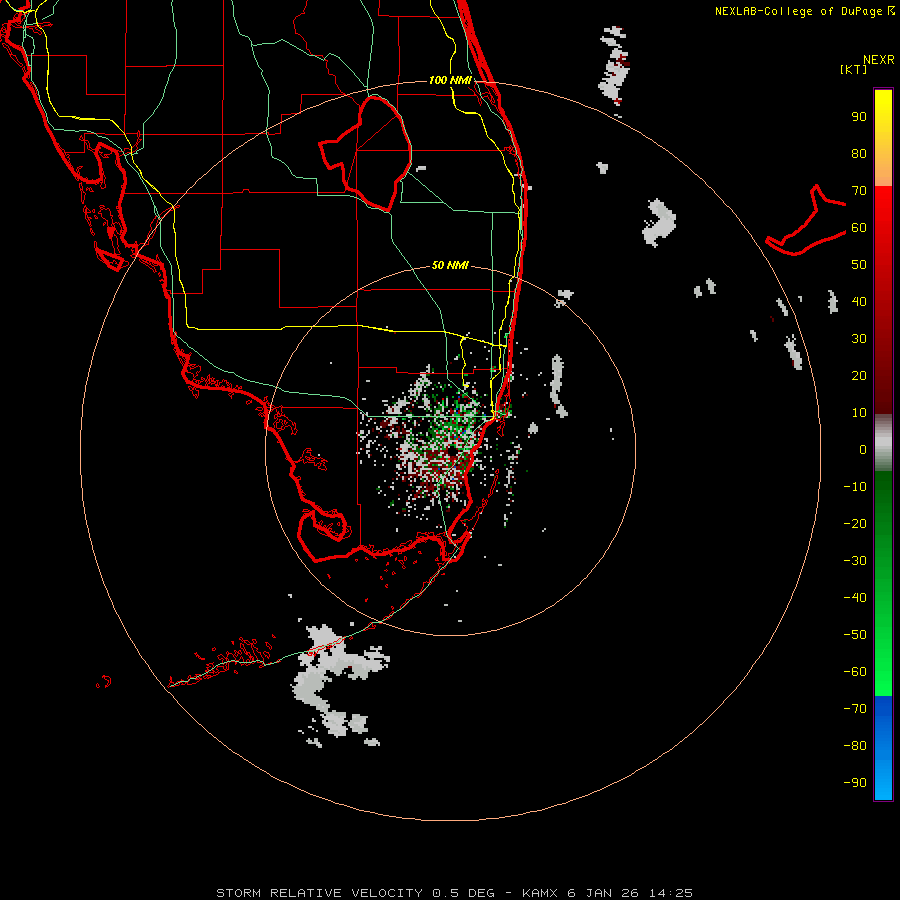Click the 50 value on the velocity scale

[x=859, y=265]
